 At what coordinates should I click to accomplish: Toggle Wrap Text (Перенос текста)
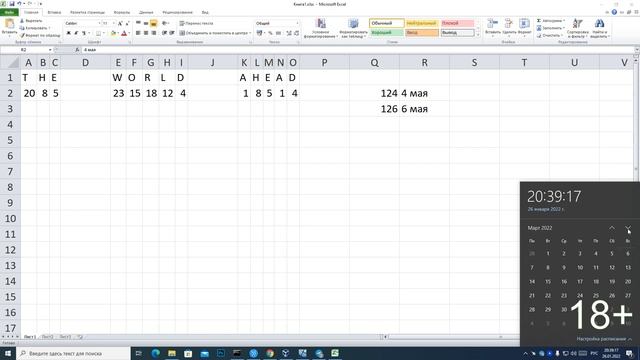197,23
